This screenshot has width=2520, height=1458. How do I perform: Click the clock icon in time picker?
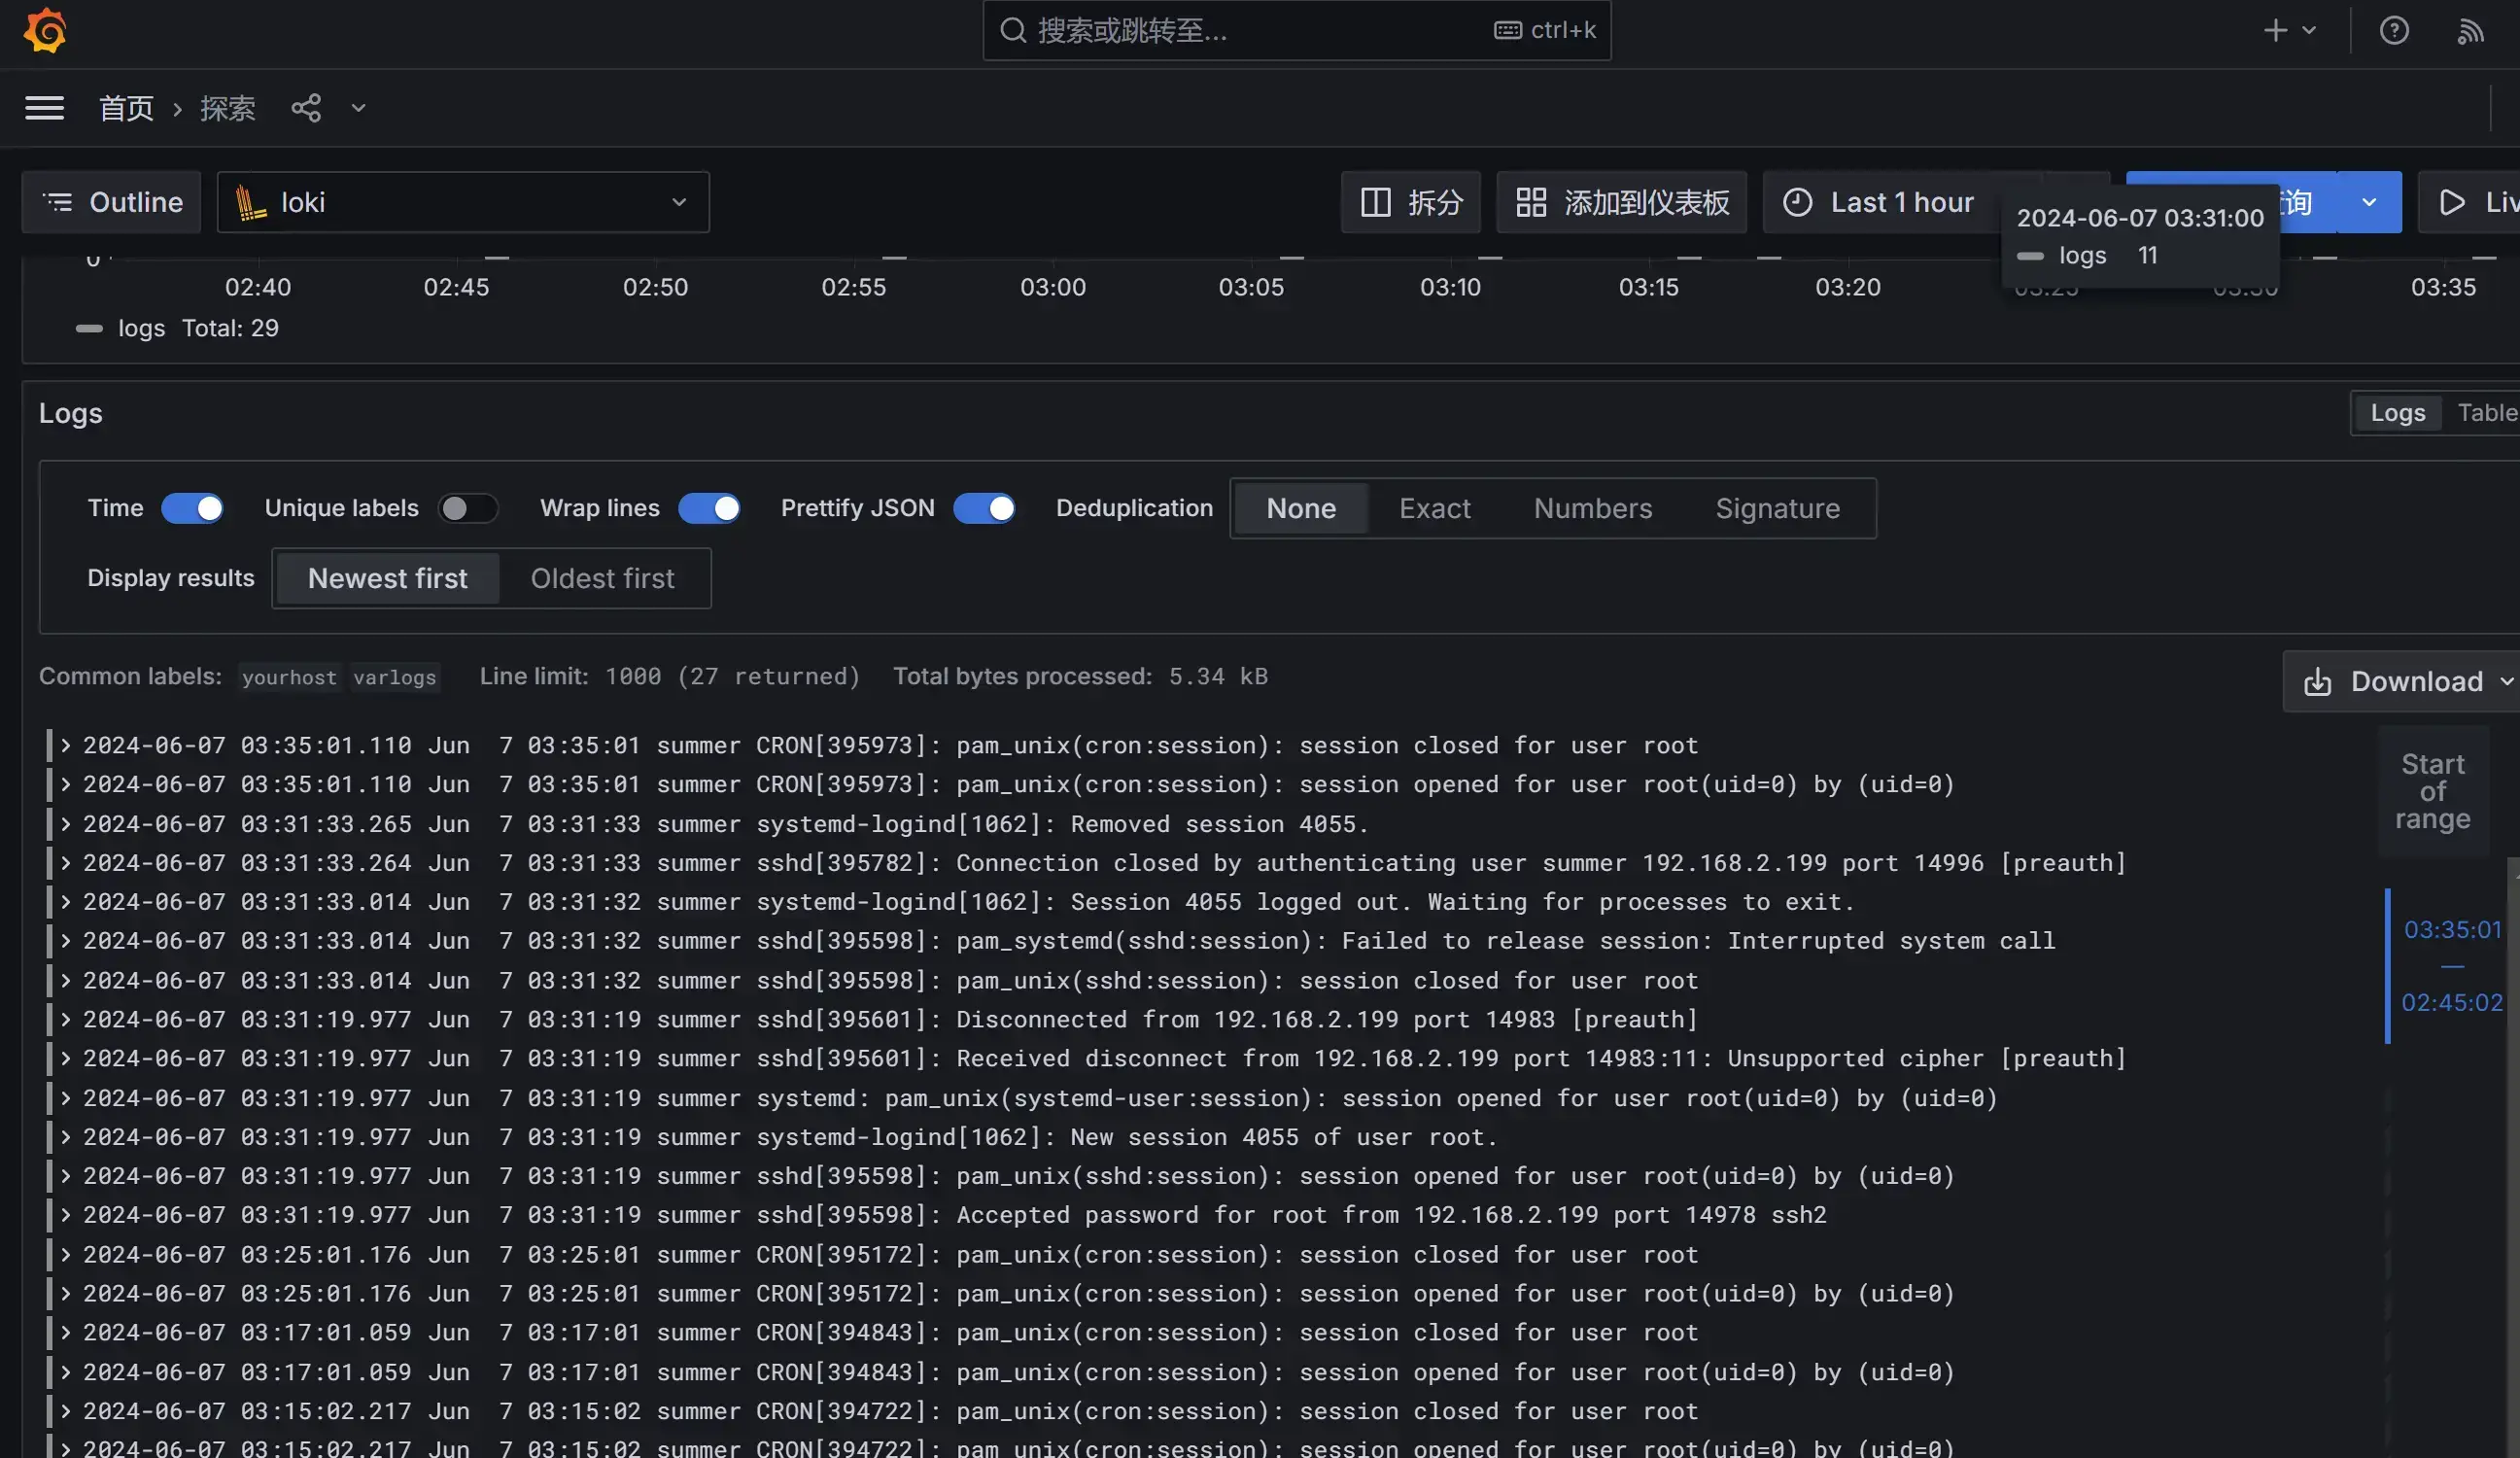tap(1797, 202)
